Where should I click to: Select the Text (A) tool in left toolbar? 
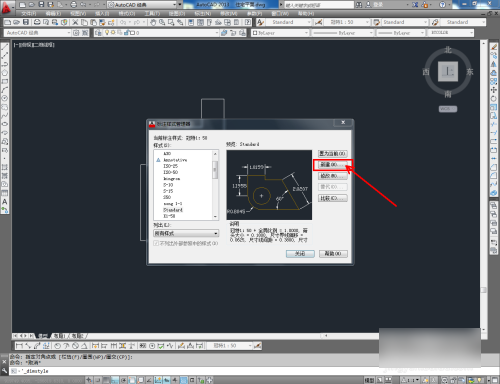coord(5,202)
